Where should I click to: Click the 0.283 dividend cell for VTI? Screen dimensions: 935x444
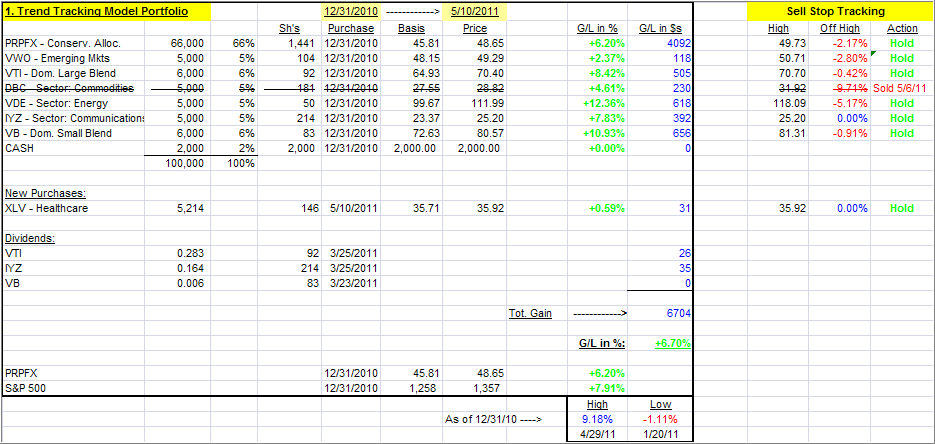tap(178, 253)
